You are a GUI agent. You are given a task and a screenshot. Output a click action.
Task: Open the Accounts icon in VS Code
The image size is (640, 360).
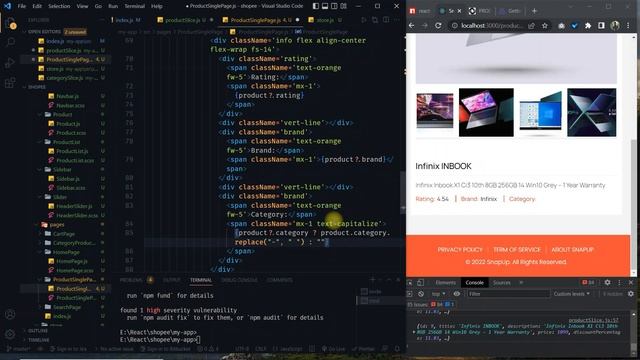point(11,314)
